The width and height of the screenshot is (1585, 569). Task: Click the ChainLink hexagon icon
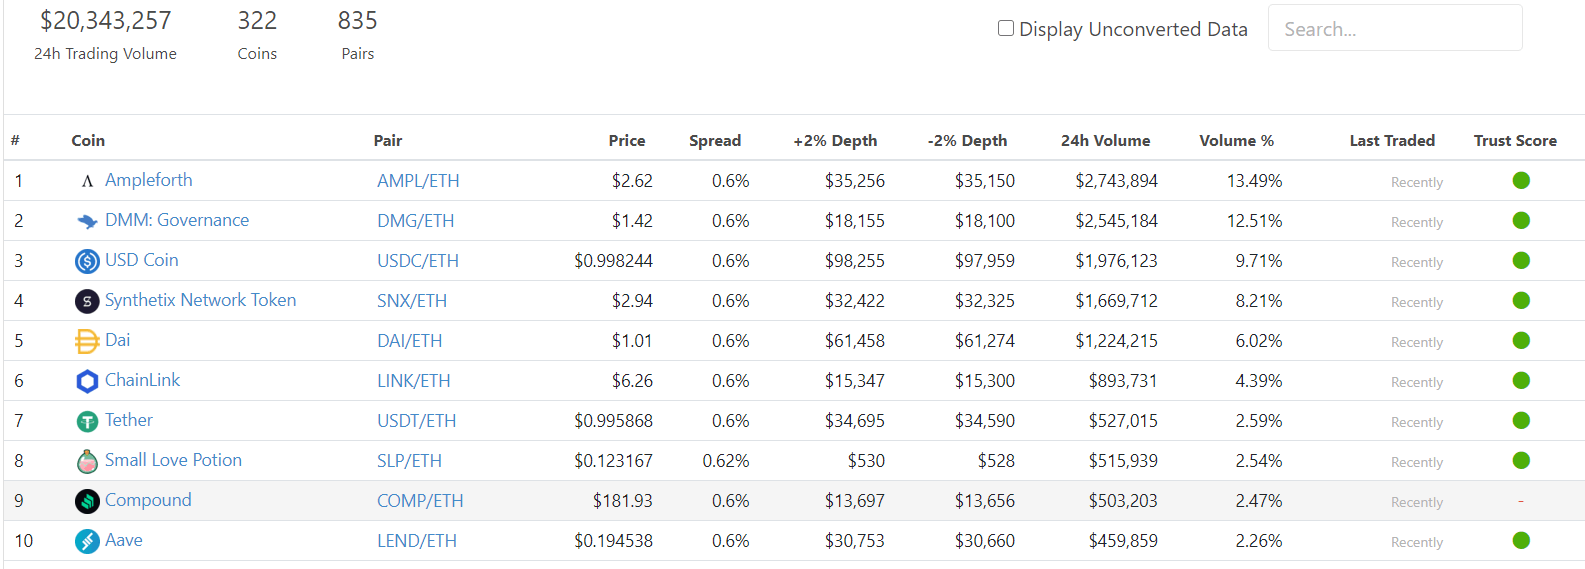(x=87, y=381)
